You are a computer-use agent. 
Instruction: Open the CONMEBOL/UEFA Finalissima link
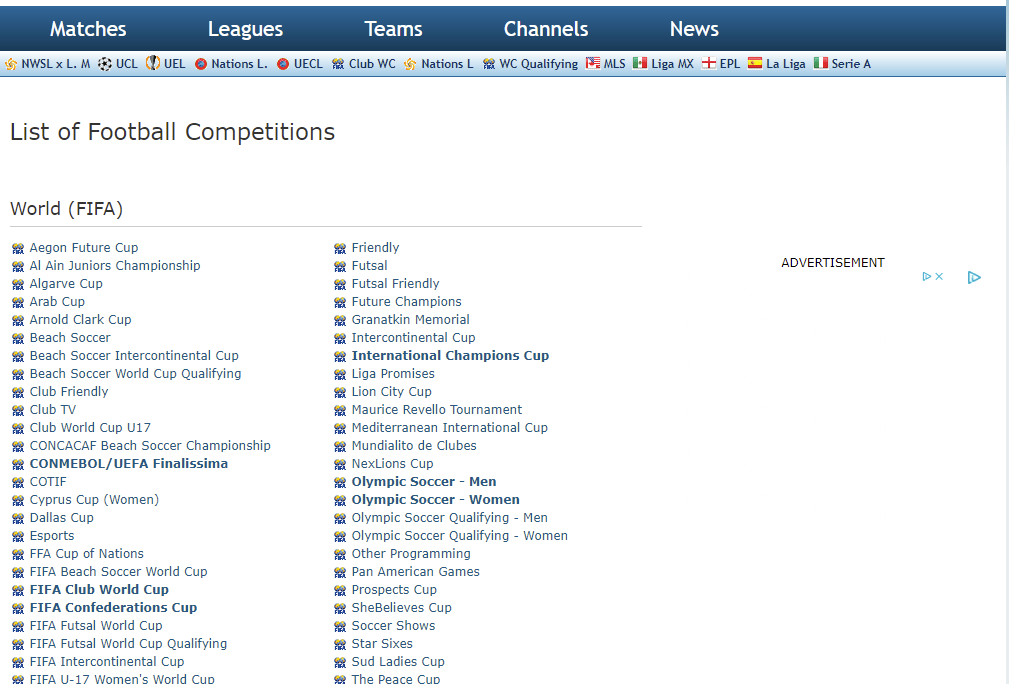tap(128, 464)
